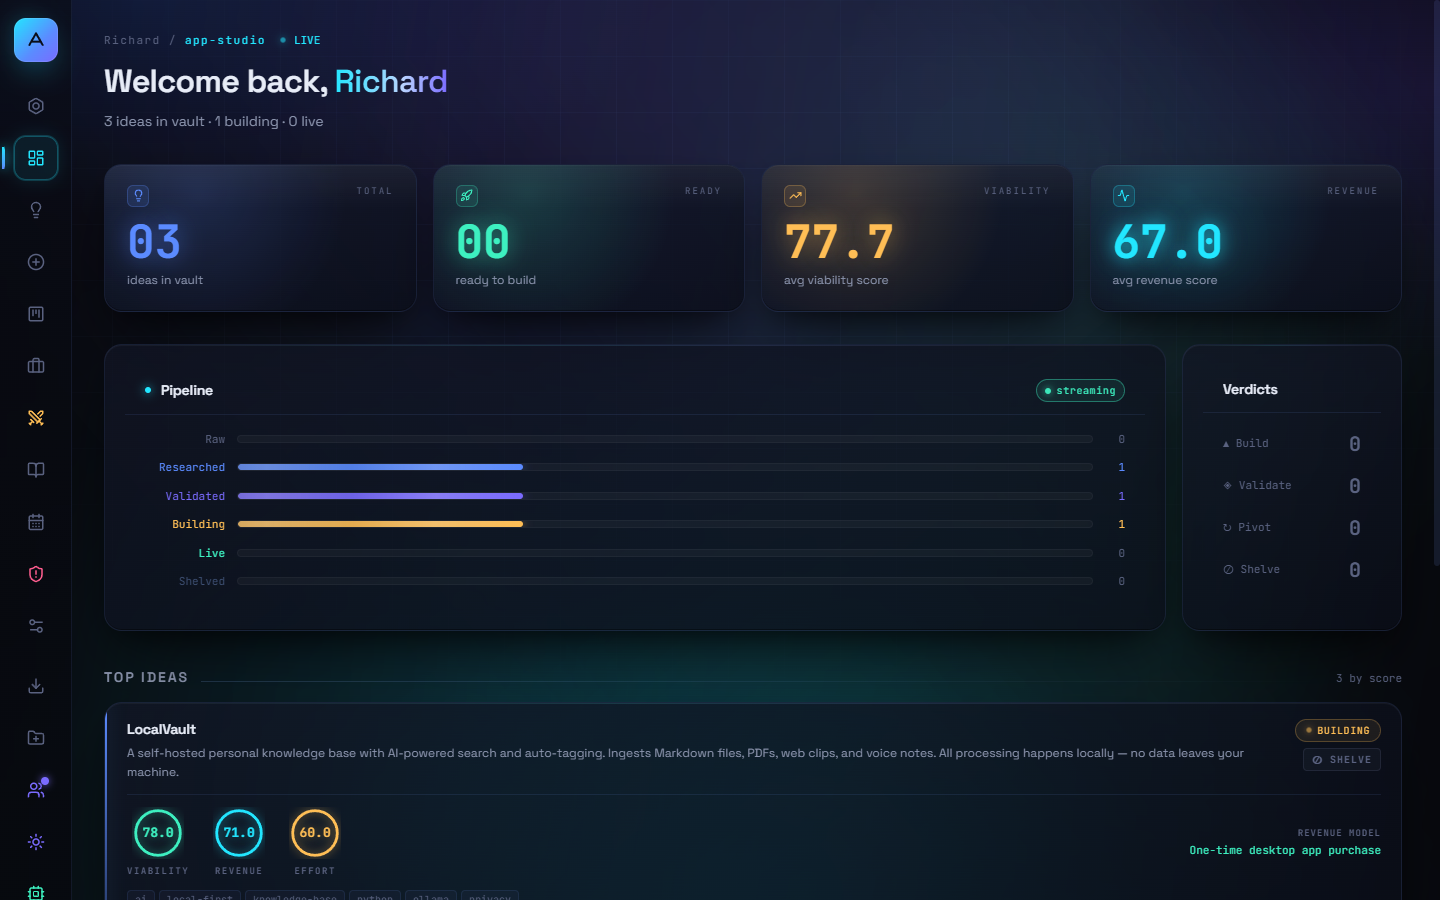
Task: Click the '3 by score' text
Action: click(x=1369, y=678)
